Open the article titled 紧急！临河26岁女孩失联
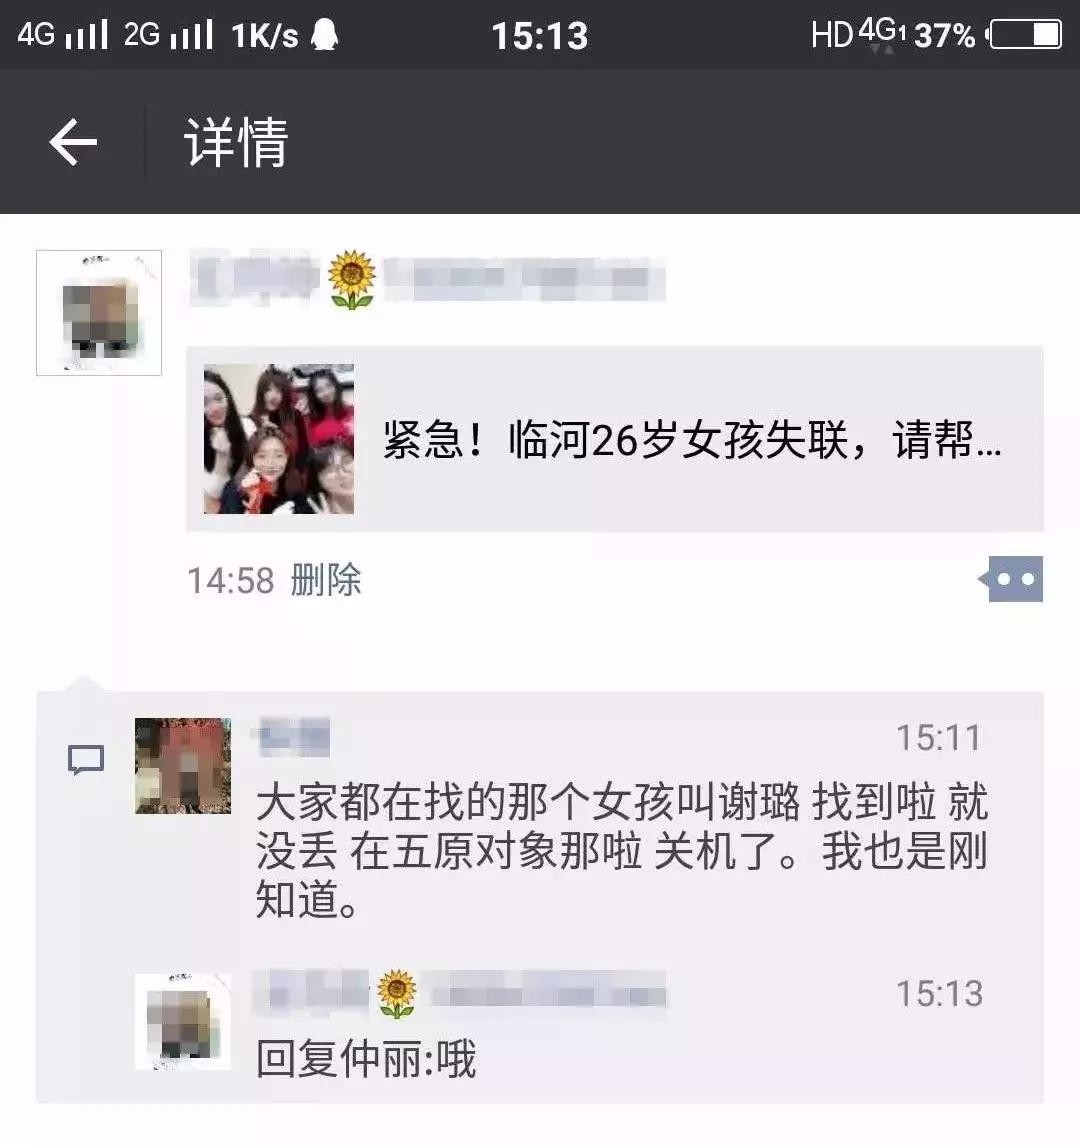 [692, 440]
